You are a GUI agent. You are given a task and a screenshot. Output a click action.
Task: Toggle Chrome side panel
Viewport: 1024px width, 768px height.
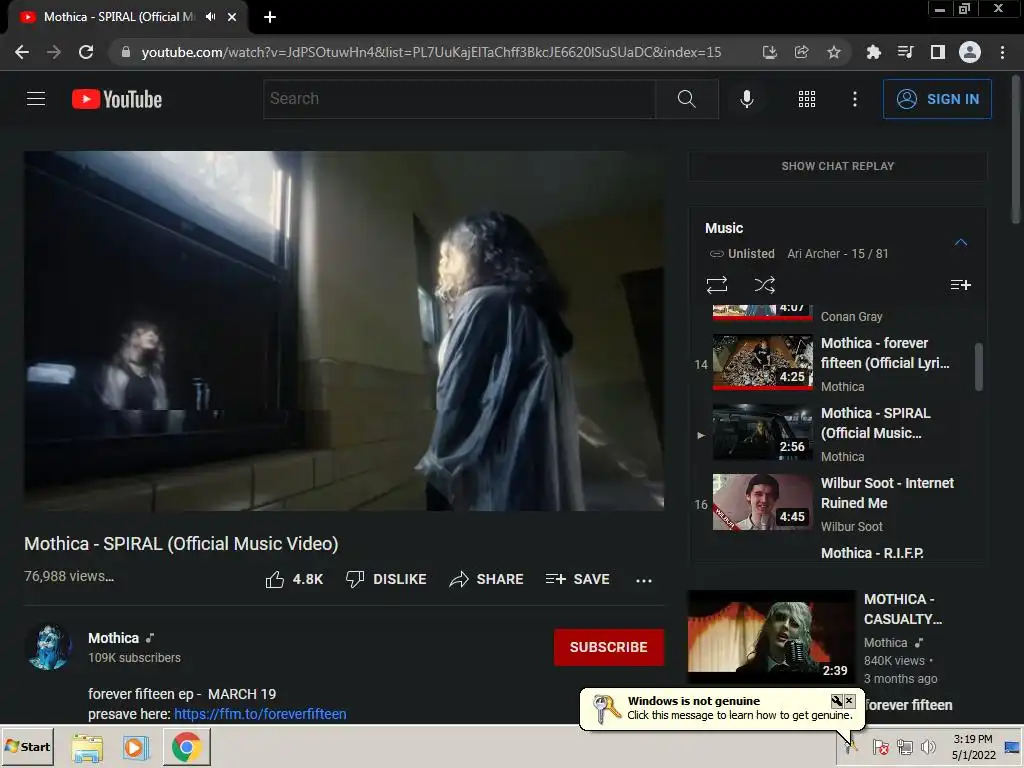[x=937, y=52]
